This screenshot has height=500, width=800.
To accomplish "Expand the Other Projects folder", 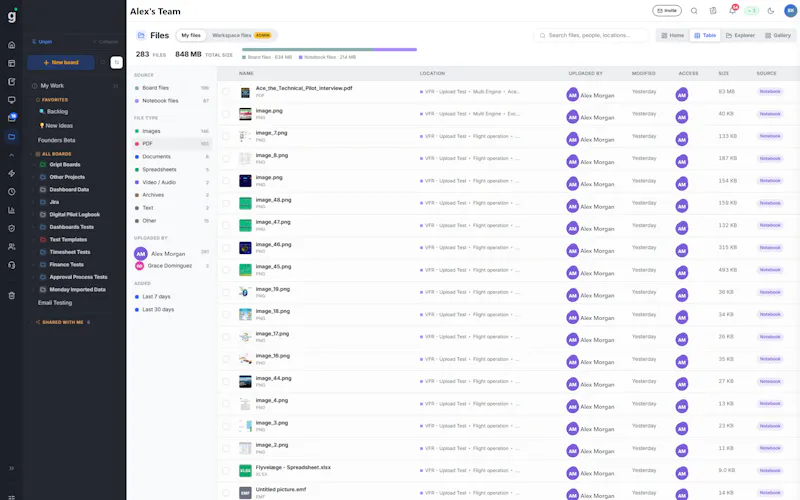I will (34, 177).
